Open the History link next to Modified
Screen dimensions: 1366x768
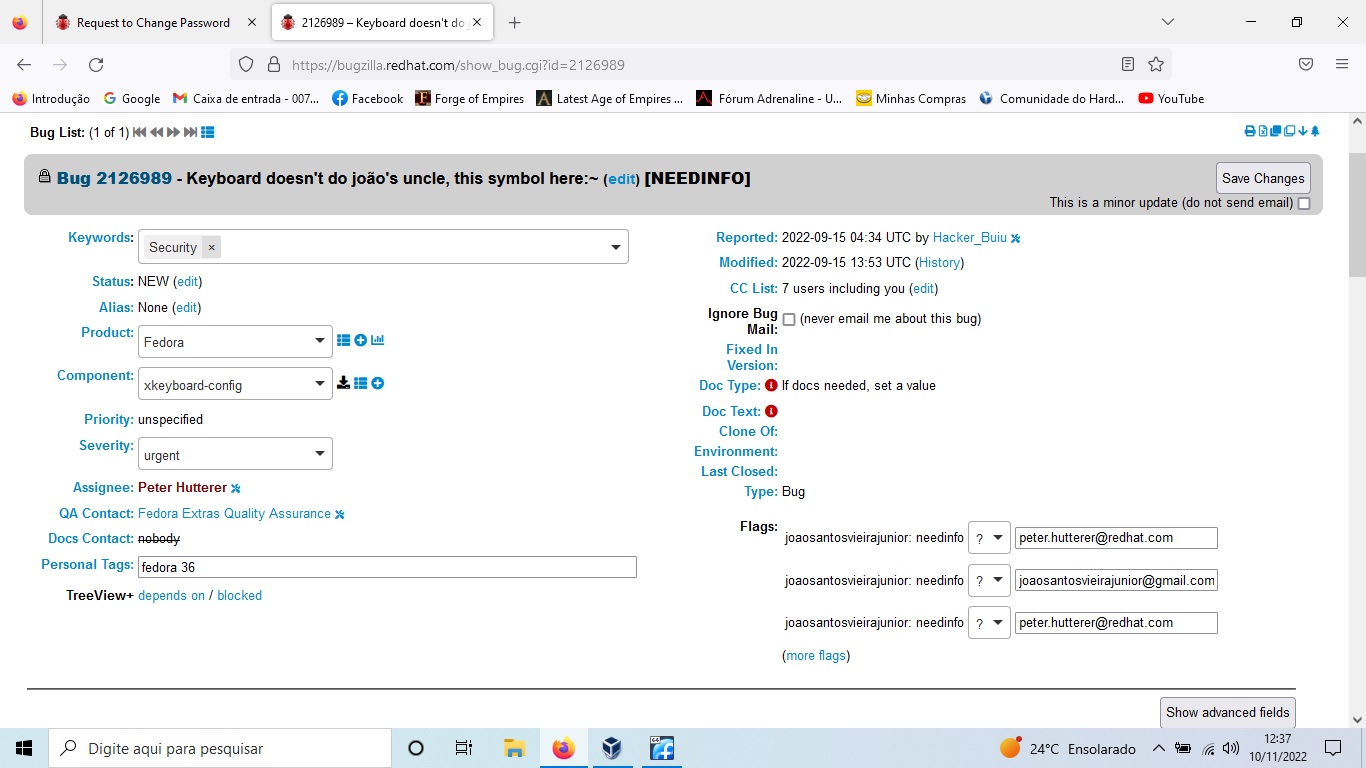[940, 263]
